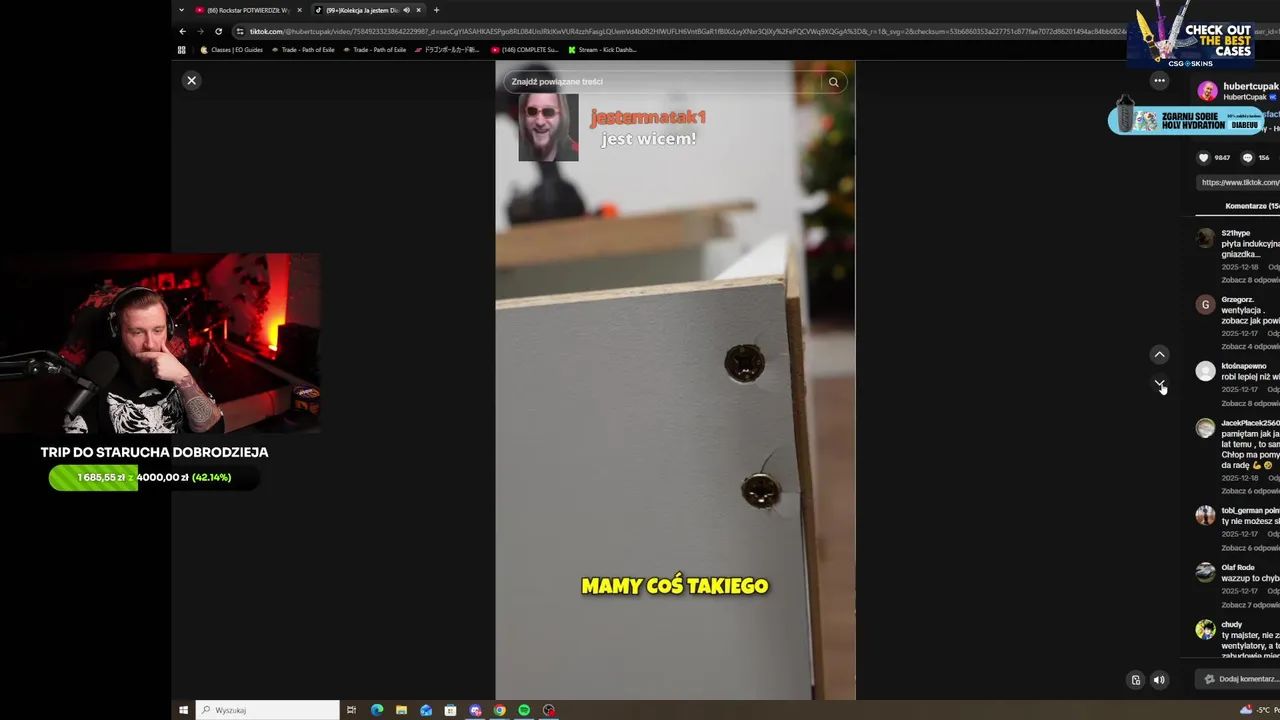Switch to the Rockstar POTWIERDZIŁ YouTube tab
This screenshot has width=1280, height=720.
pyautogui.click(x=248, y=10)
